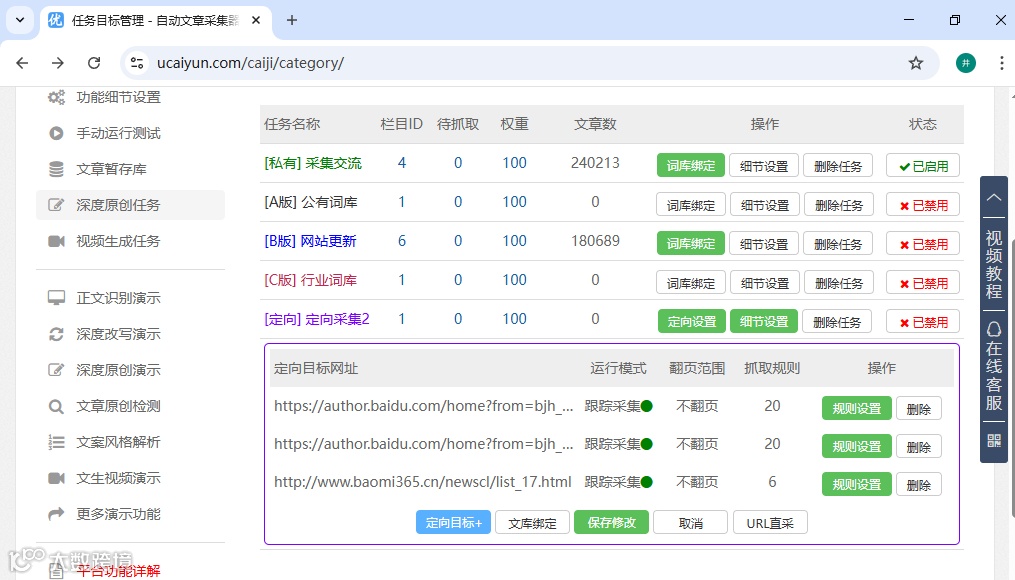Click 细节设置 for 公有词库 task
This screenshot has width=1015, height=580.
(764, 205)
